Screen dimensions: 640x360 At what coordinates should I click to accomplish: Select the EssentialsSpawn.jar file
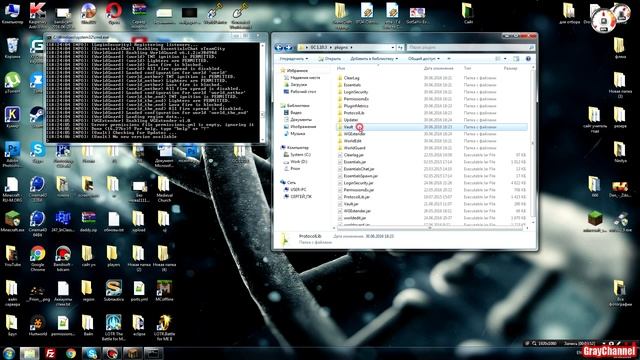[360, 176]
